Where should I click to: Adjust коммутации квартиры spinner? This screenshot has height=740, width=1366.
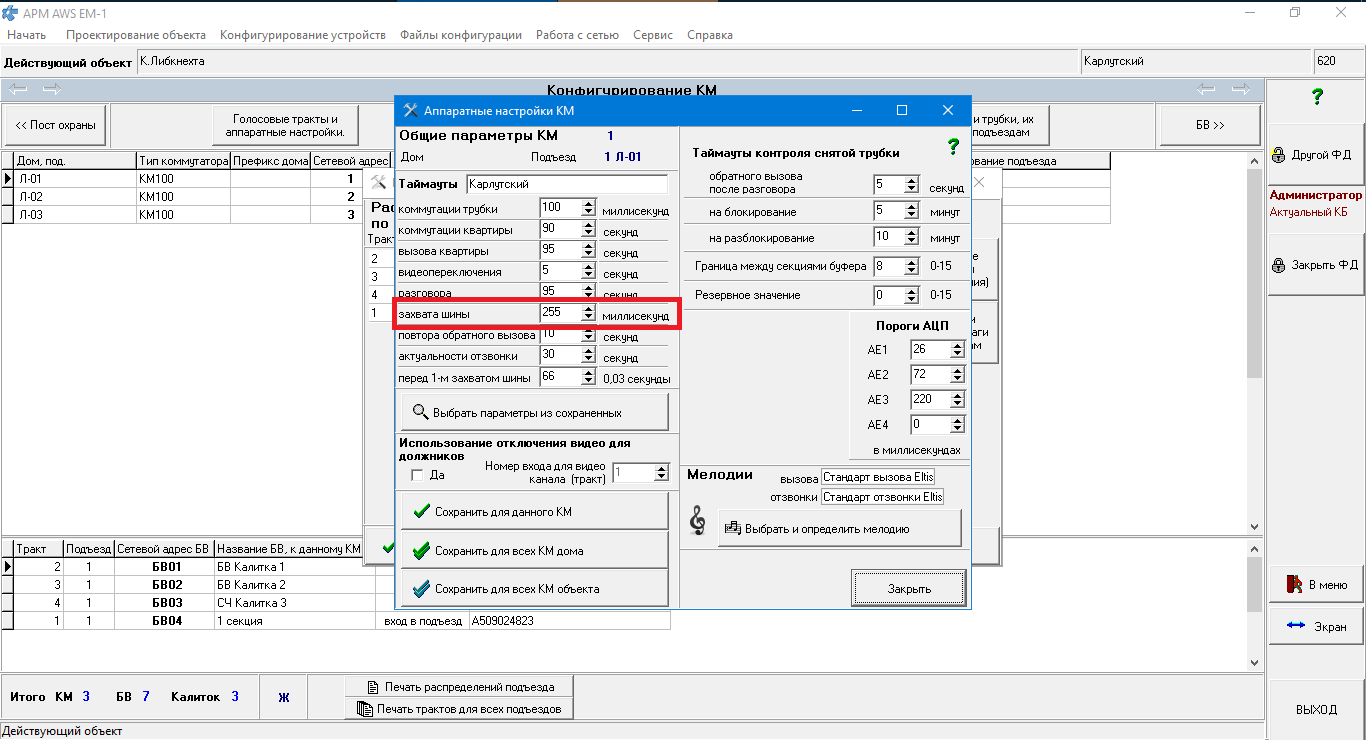tap(588, 229)
